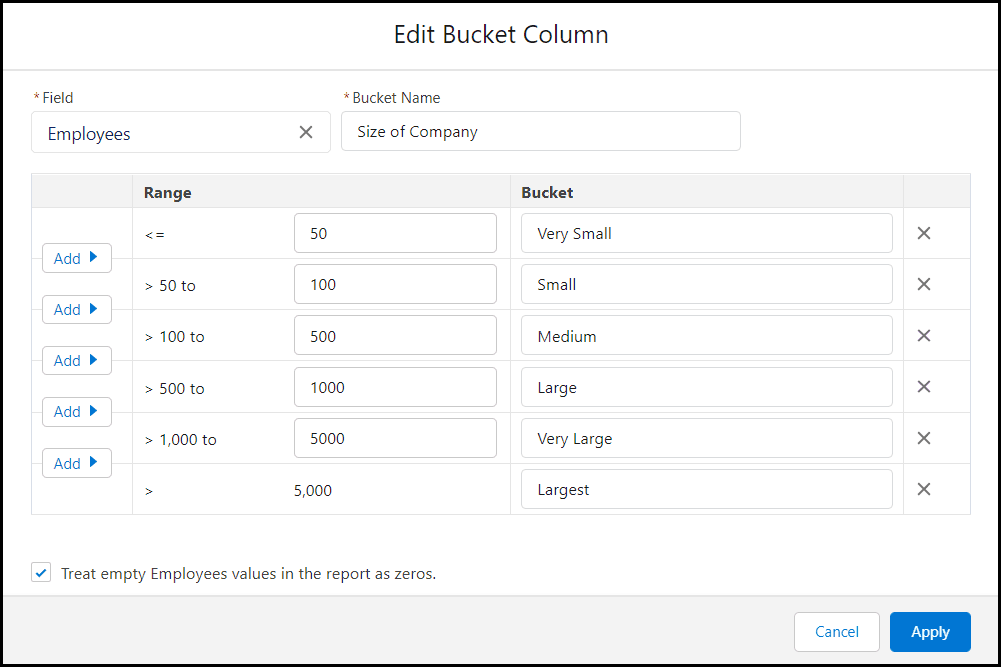This screenshot has width=1001, height=667.
Task: Select the "> 1,000 to" range label
Action: point(181,440)
